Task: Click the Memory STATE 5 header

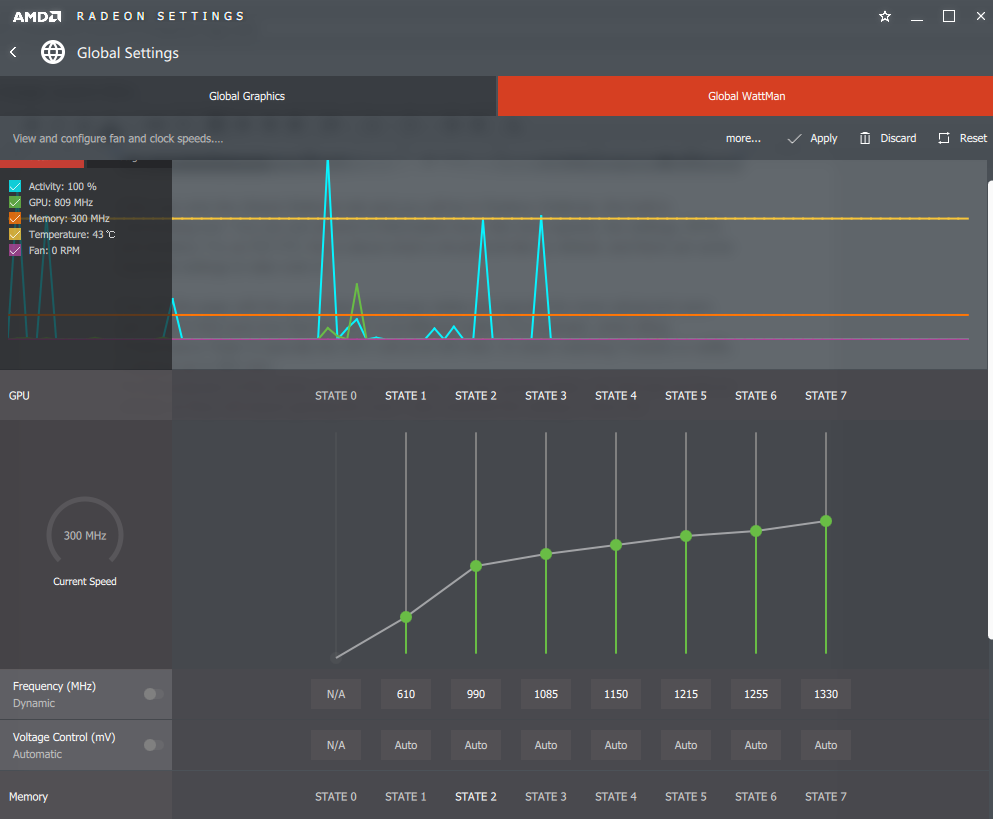Action: pyautogui.click(x=686, y=796)
